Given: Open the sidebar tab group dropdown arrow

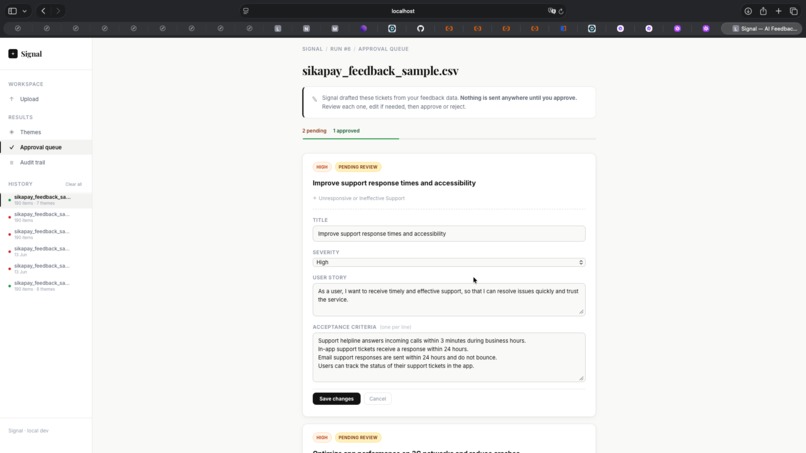Looking at the screenshot, I should tap(24, 11).
